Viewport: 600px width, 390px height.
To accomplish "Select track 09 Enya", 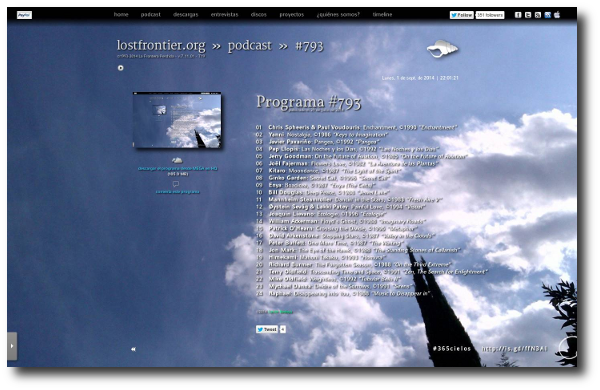I will (317, 185).
